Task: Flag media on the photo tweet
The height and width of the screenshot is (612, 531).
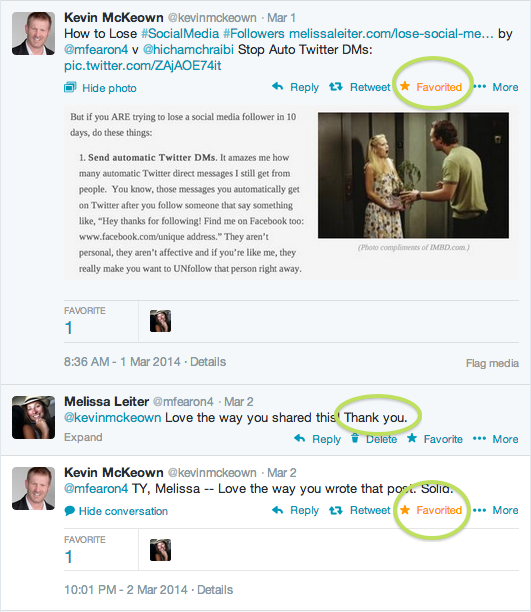Action: (492, 363)
